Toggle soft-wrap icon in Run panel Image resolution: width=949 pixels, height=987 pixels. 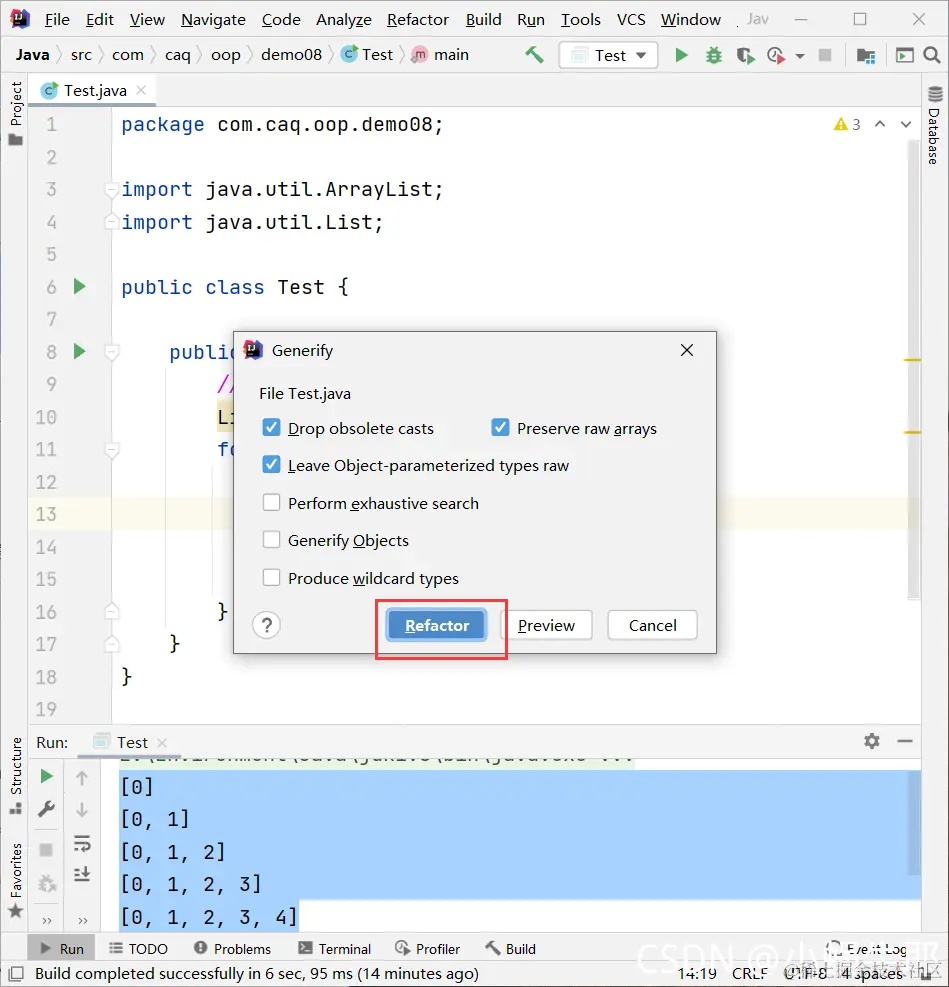tap(82, 843)
